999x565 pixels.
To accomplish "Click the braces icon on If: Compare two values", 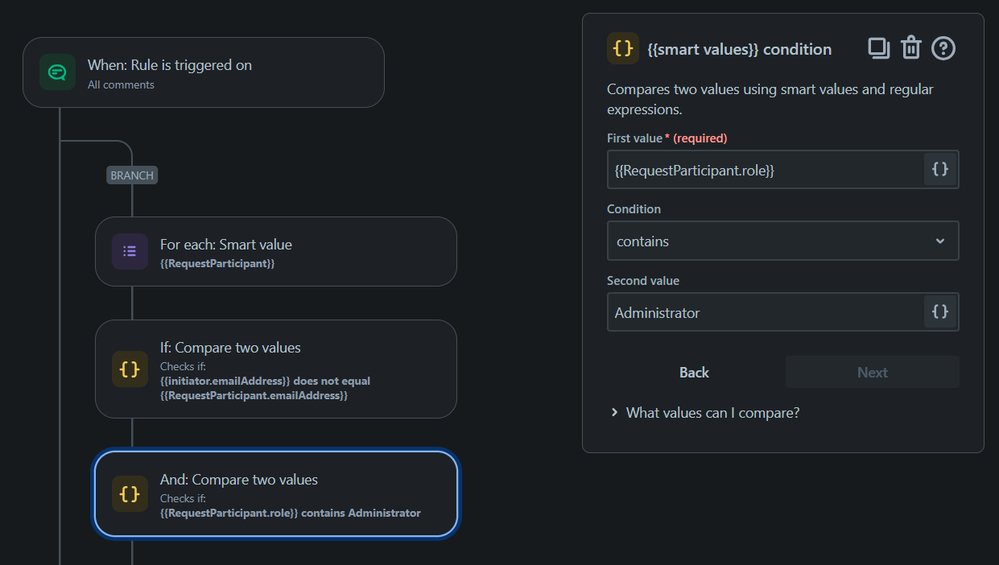I will (130, 369).
